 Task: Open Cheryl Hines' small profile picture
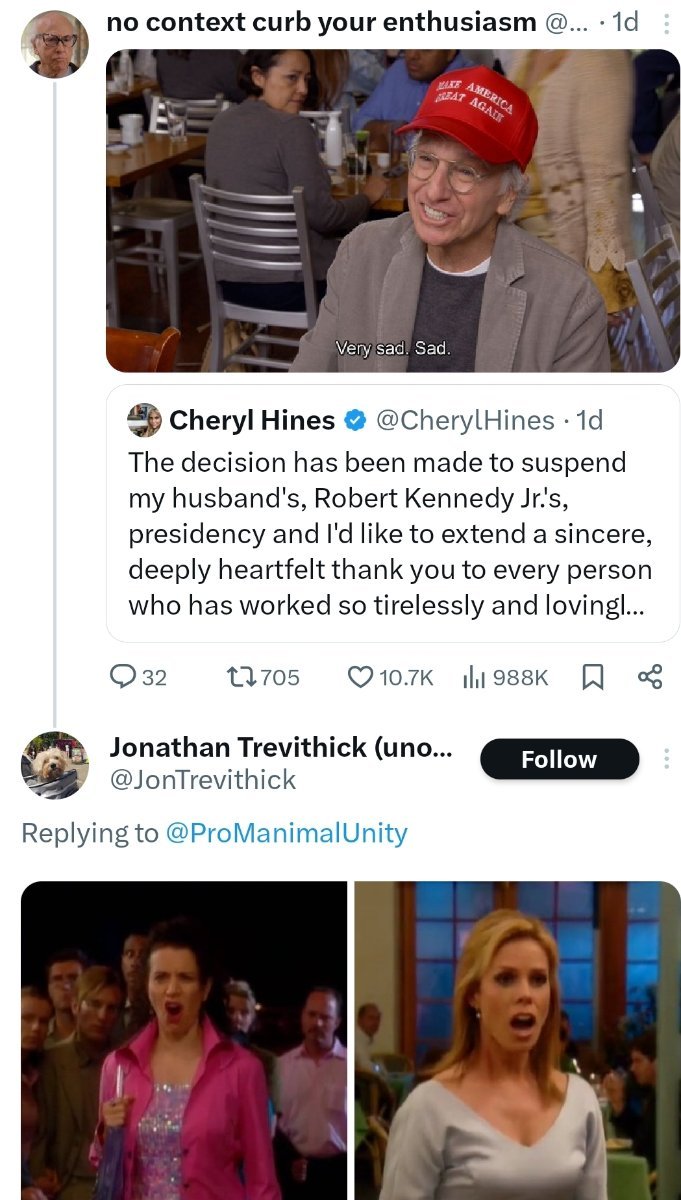[145, 420]
